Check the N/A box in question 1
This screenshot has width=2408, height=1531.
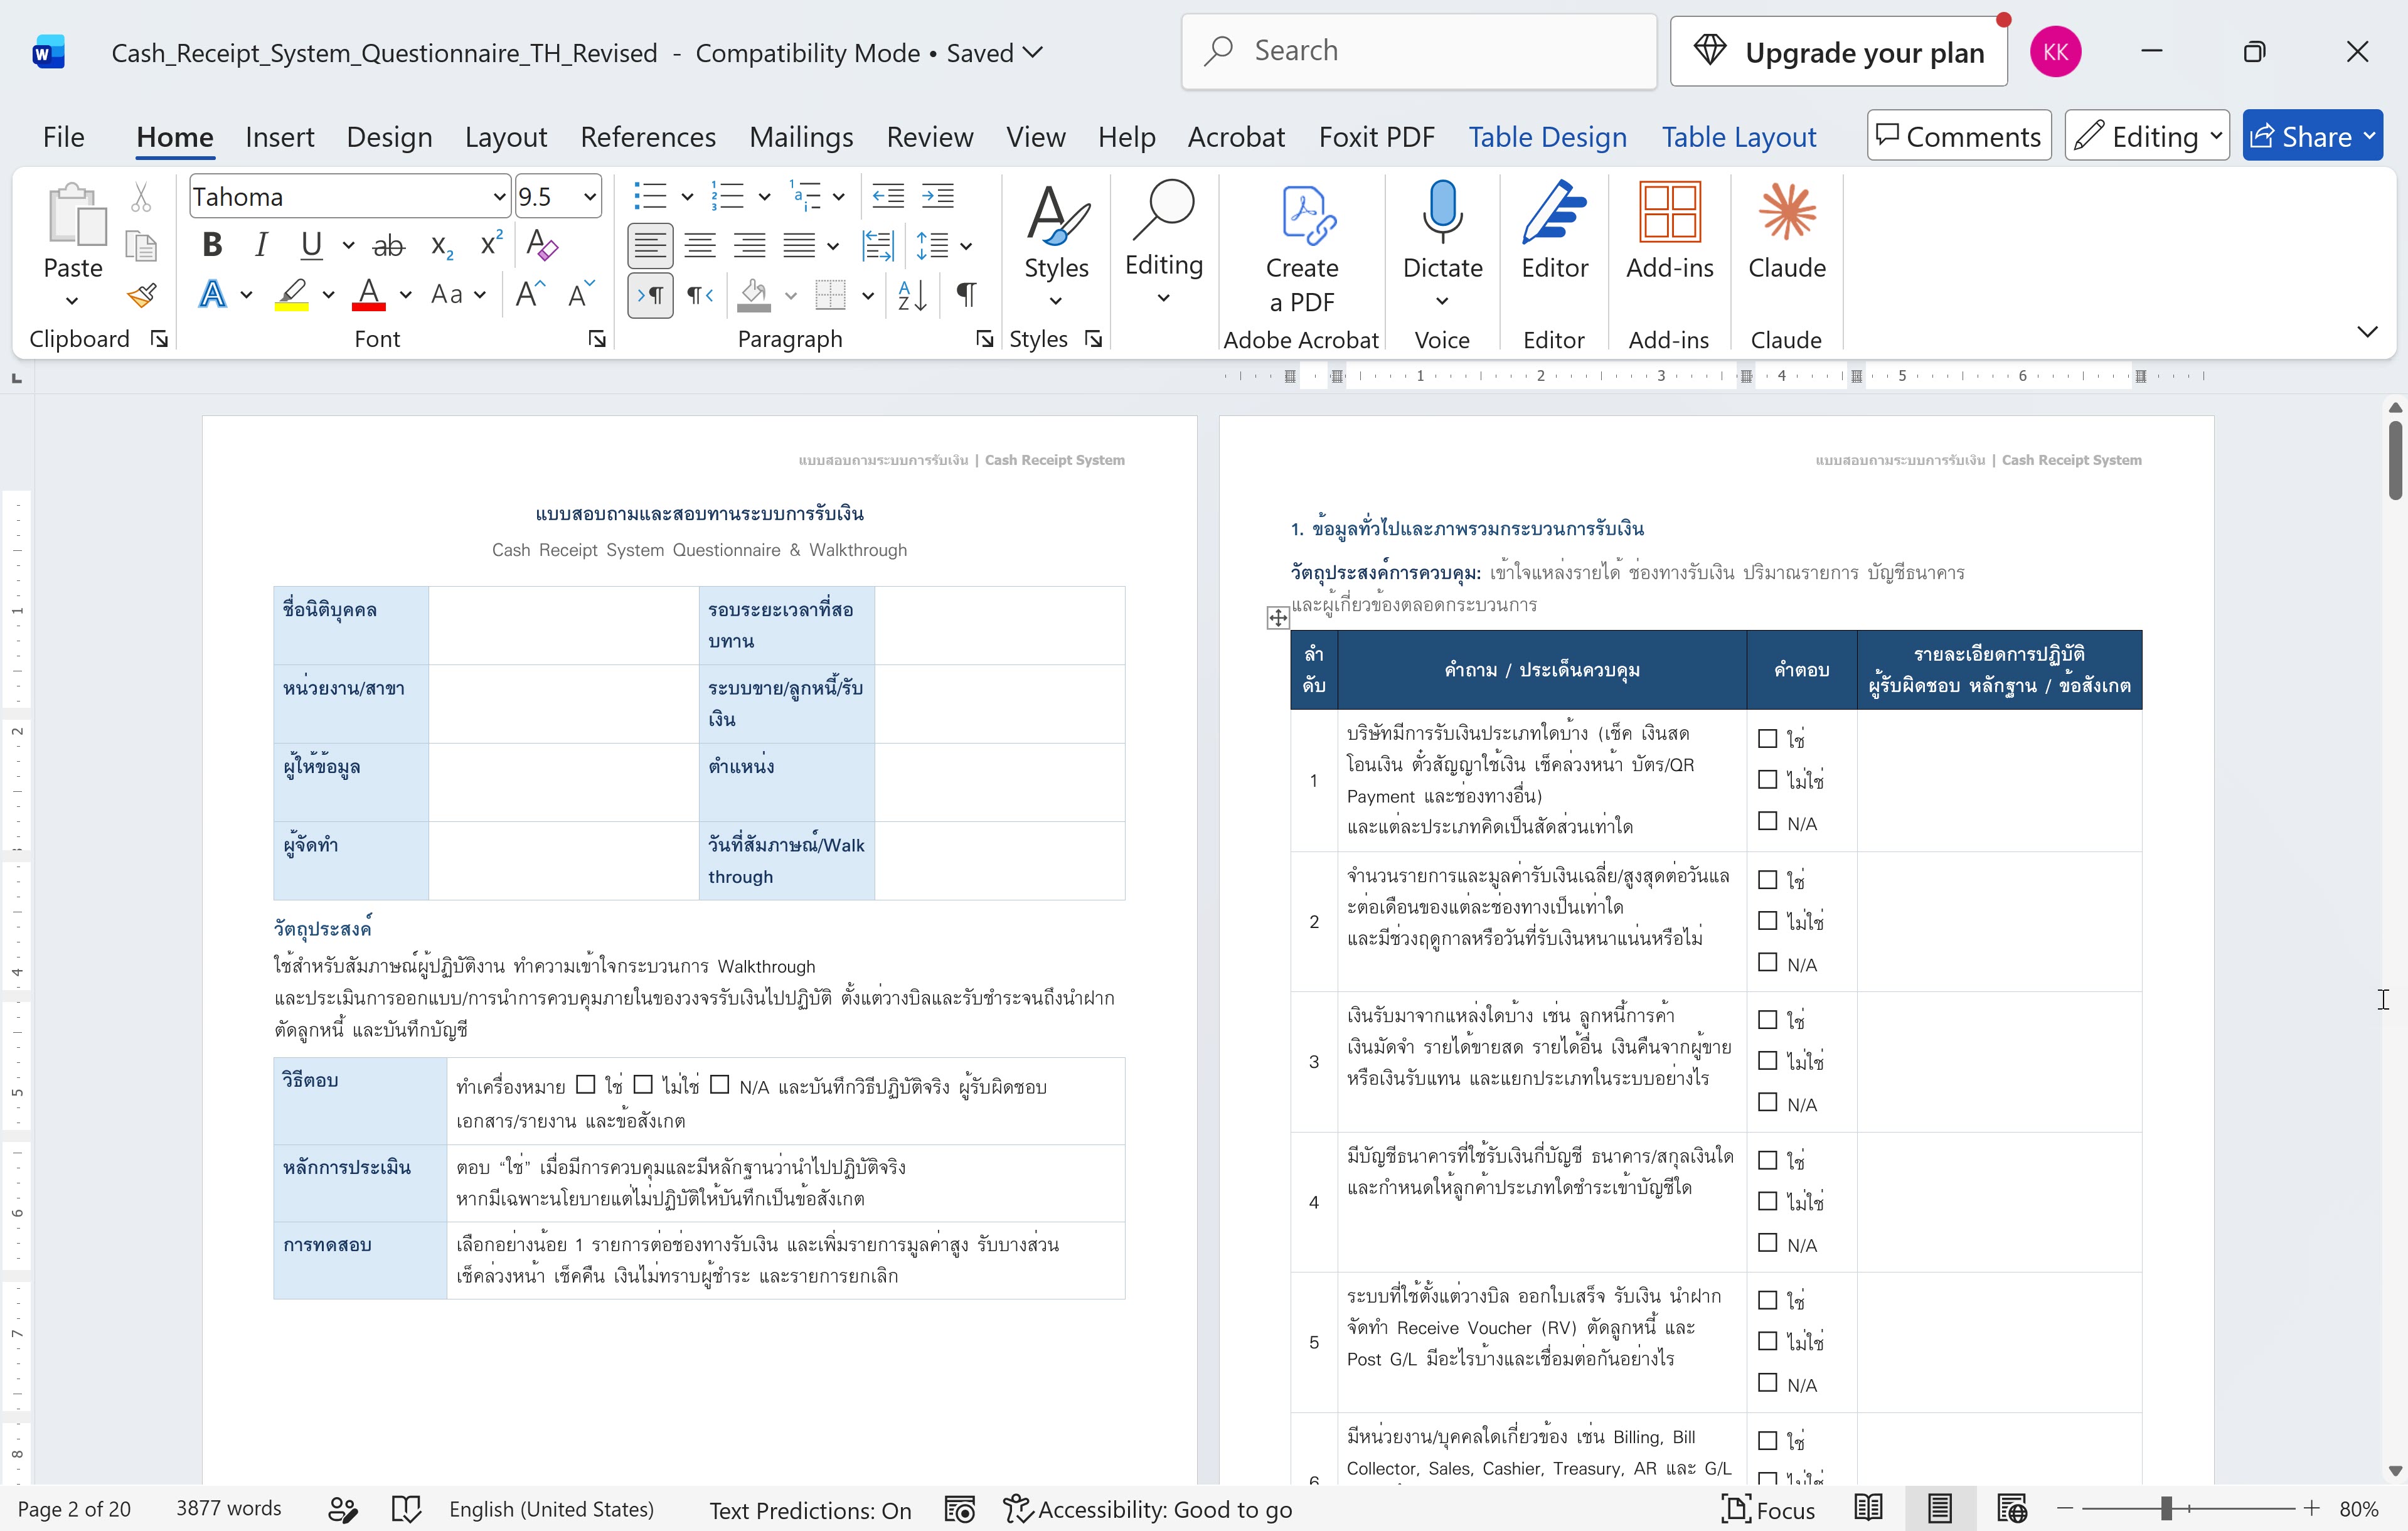tap(1768, 821)
